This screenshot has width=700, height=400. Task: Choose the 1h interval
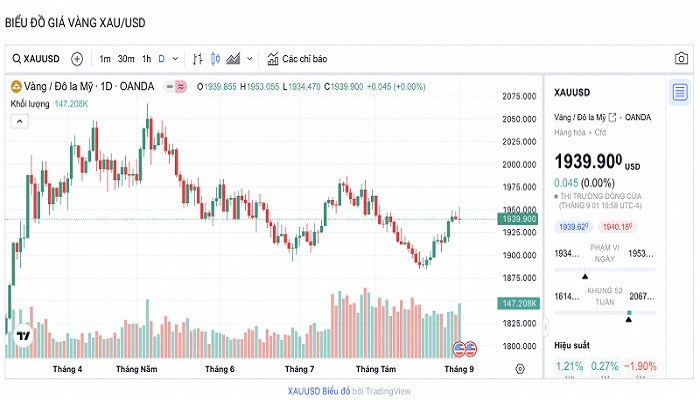(x=146, y=59)
